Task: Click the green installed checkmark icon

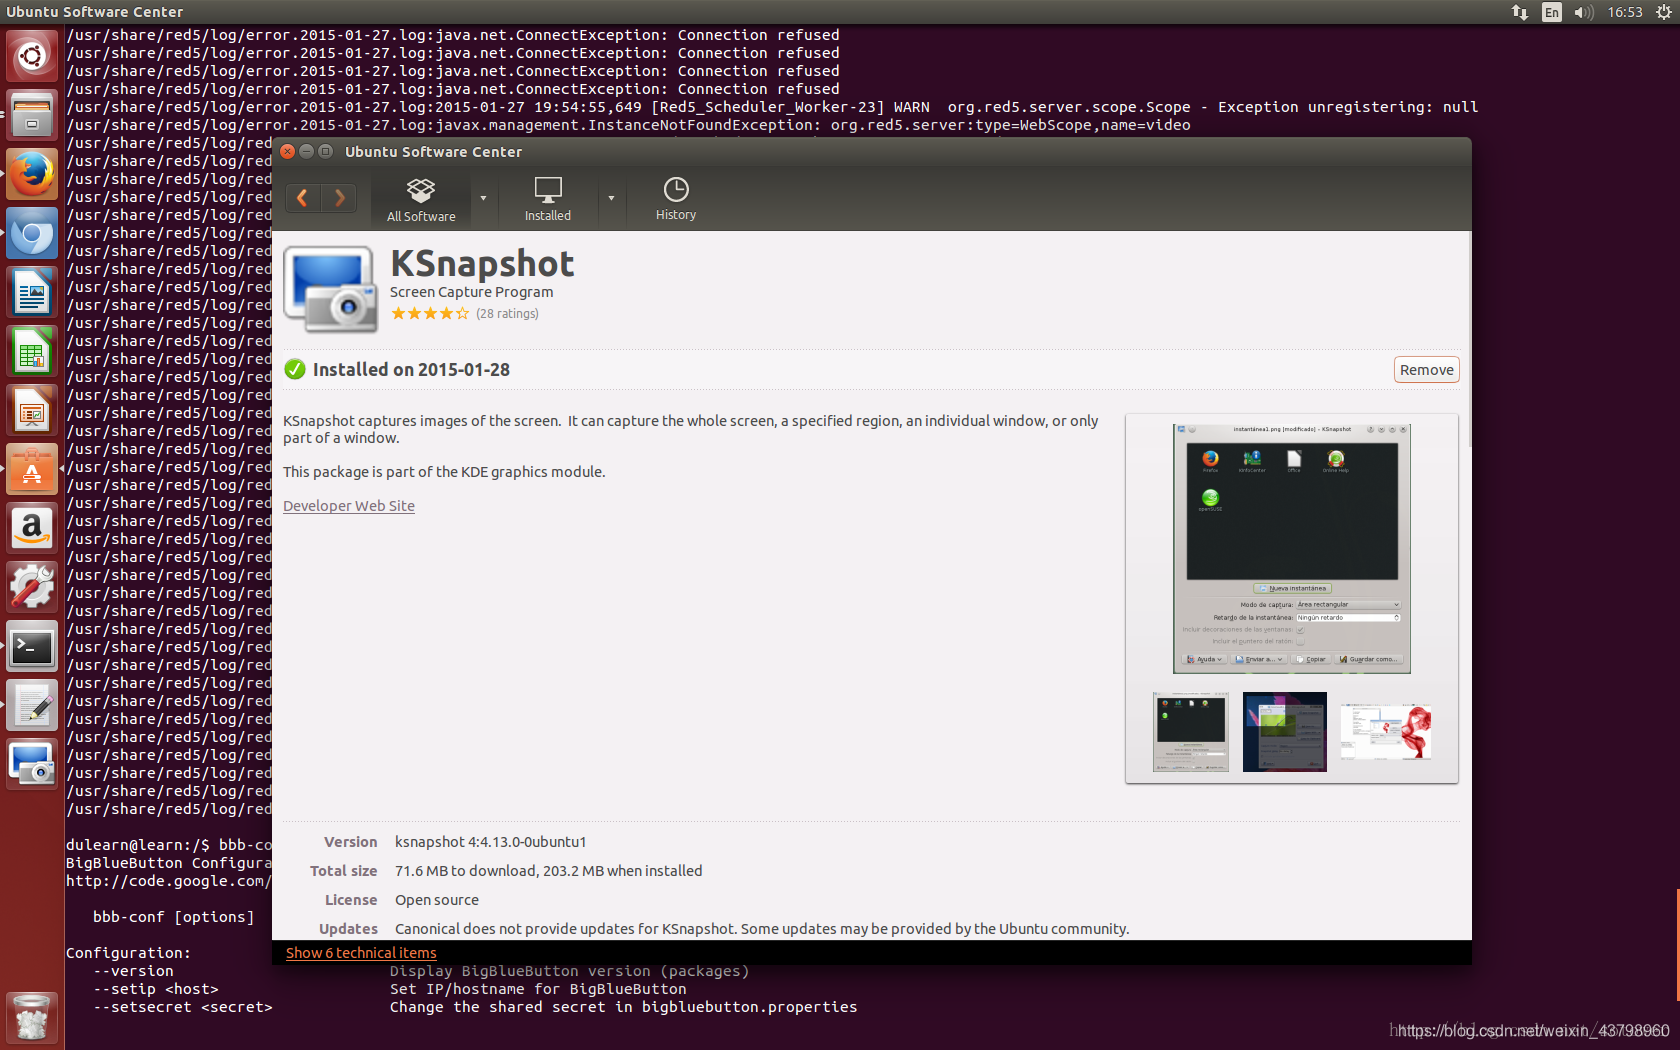Action: point(295,370)
